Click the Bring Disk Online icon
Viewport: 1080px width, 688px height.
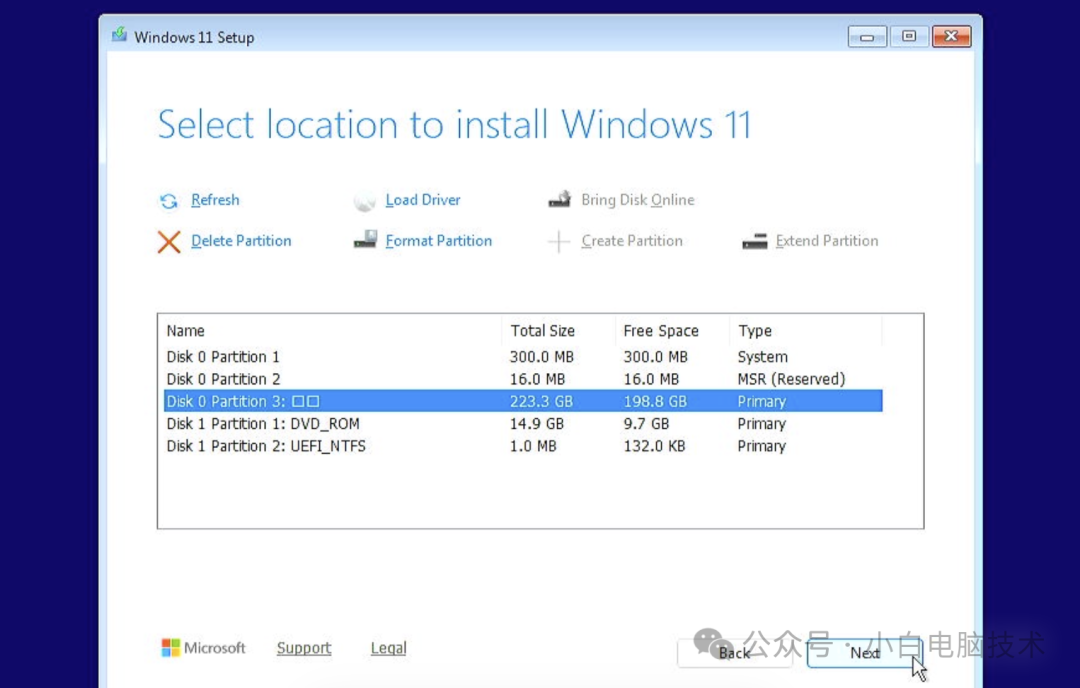[x=559, y=200]
